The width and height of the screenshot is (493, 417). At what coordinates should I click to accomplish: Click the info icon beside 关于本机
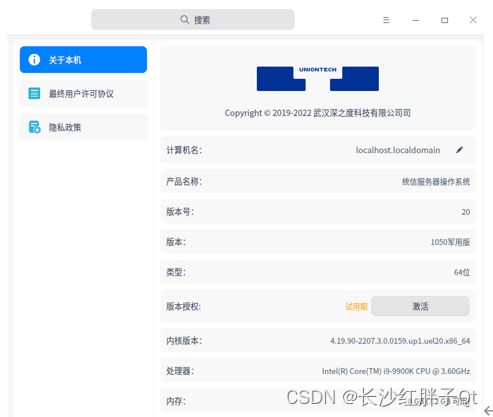click(34, 60)
